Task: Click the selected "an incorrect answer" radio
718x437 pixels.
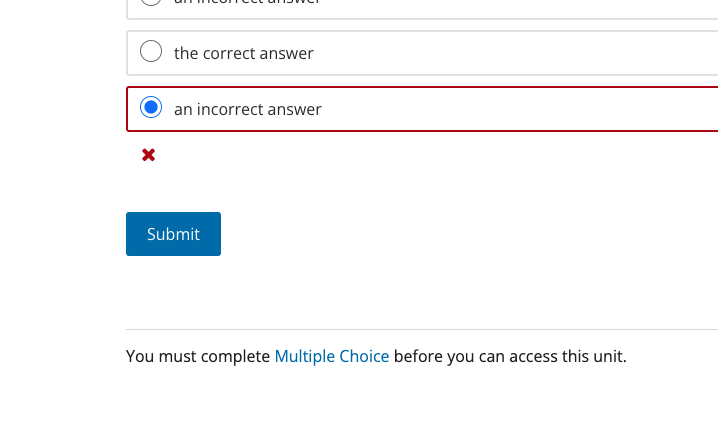Action: pos(151,107)
